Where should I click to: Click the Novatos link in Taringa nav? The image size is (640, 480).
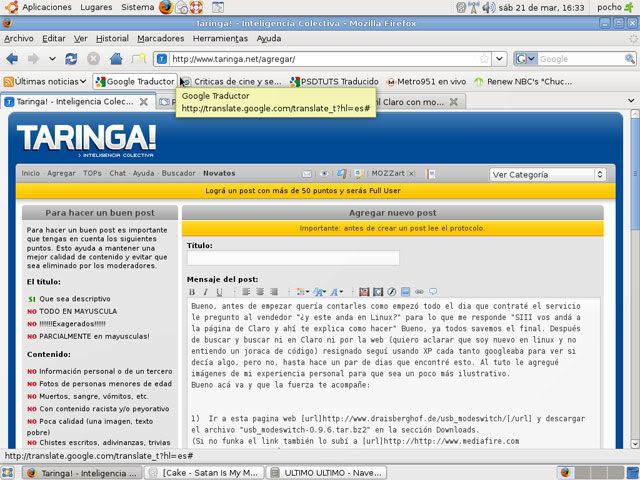(x=219, y=173)
